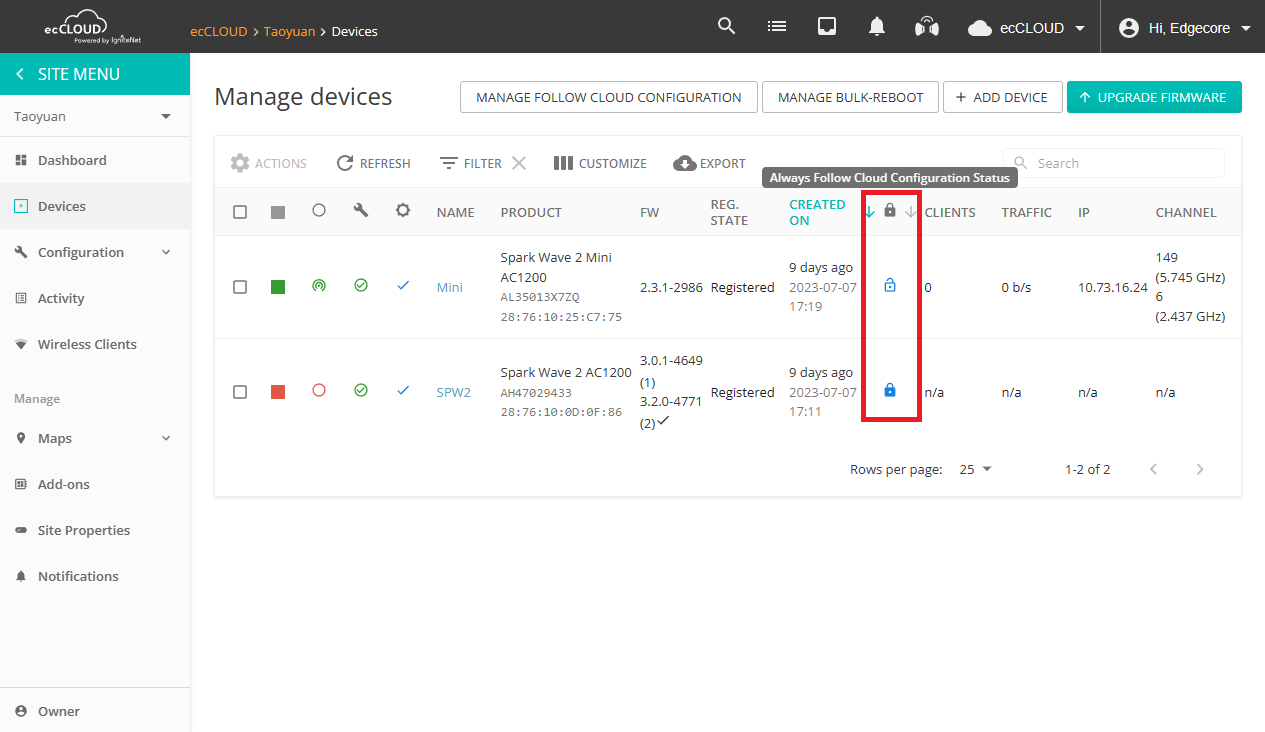Export the device list
This screenshot has width=1265, height=732.
710,163
